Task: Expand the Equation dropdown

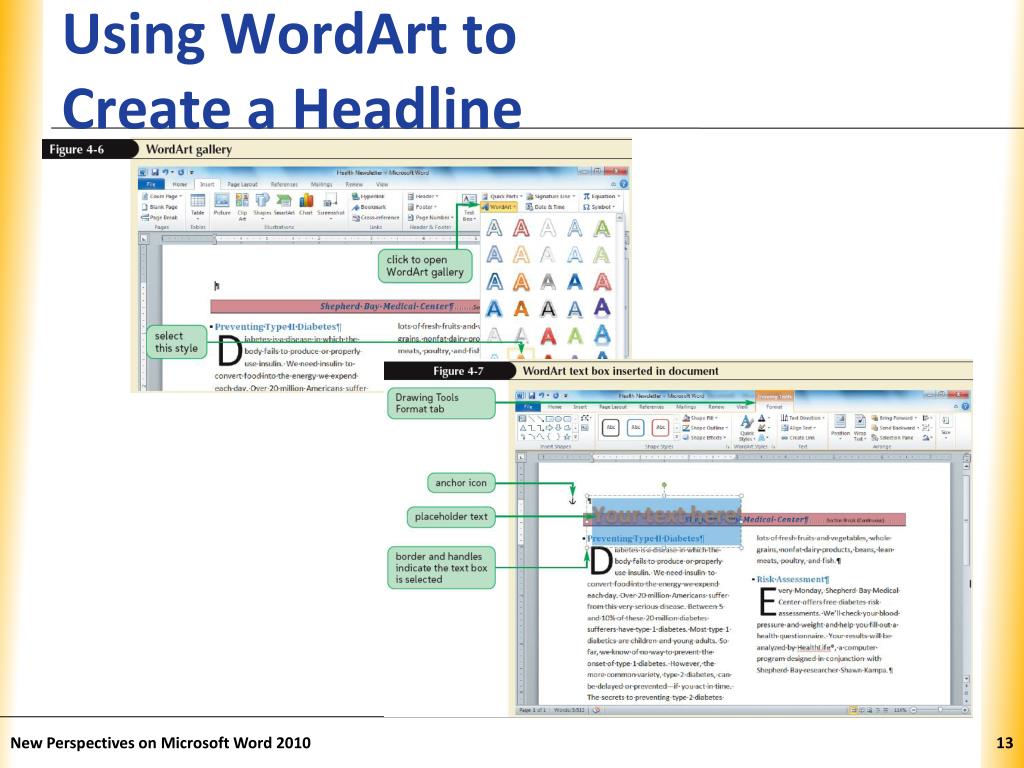Action: coord(601,196)
